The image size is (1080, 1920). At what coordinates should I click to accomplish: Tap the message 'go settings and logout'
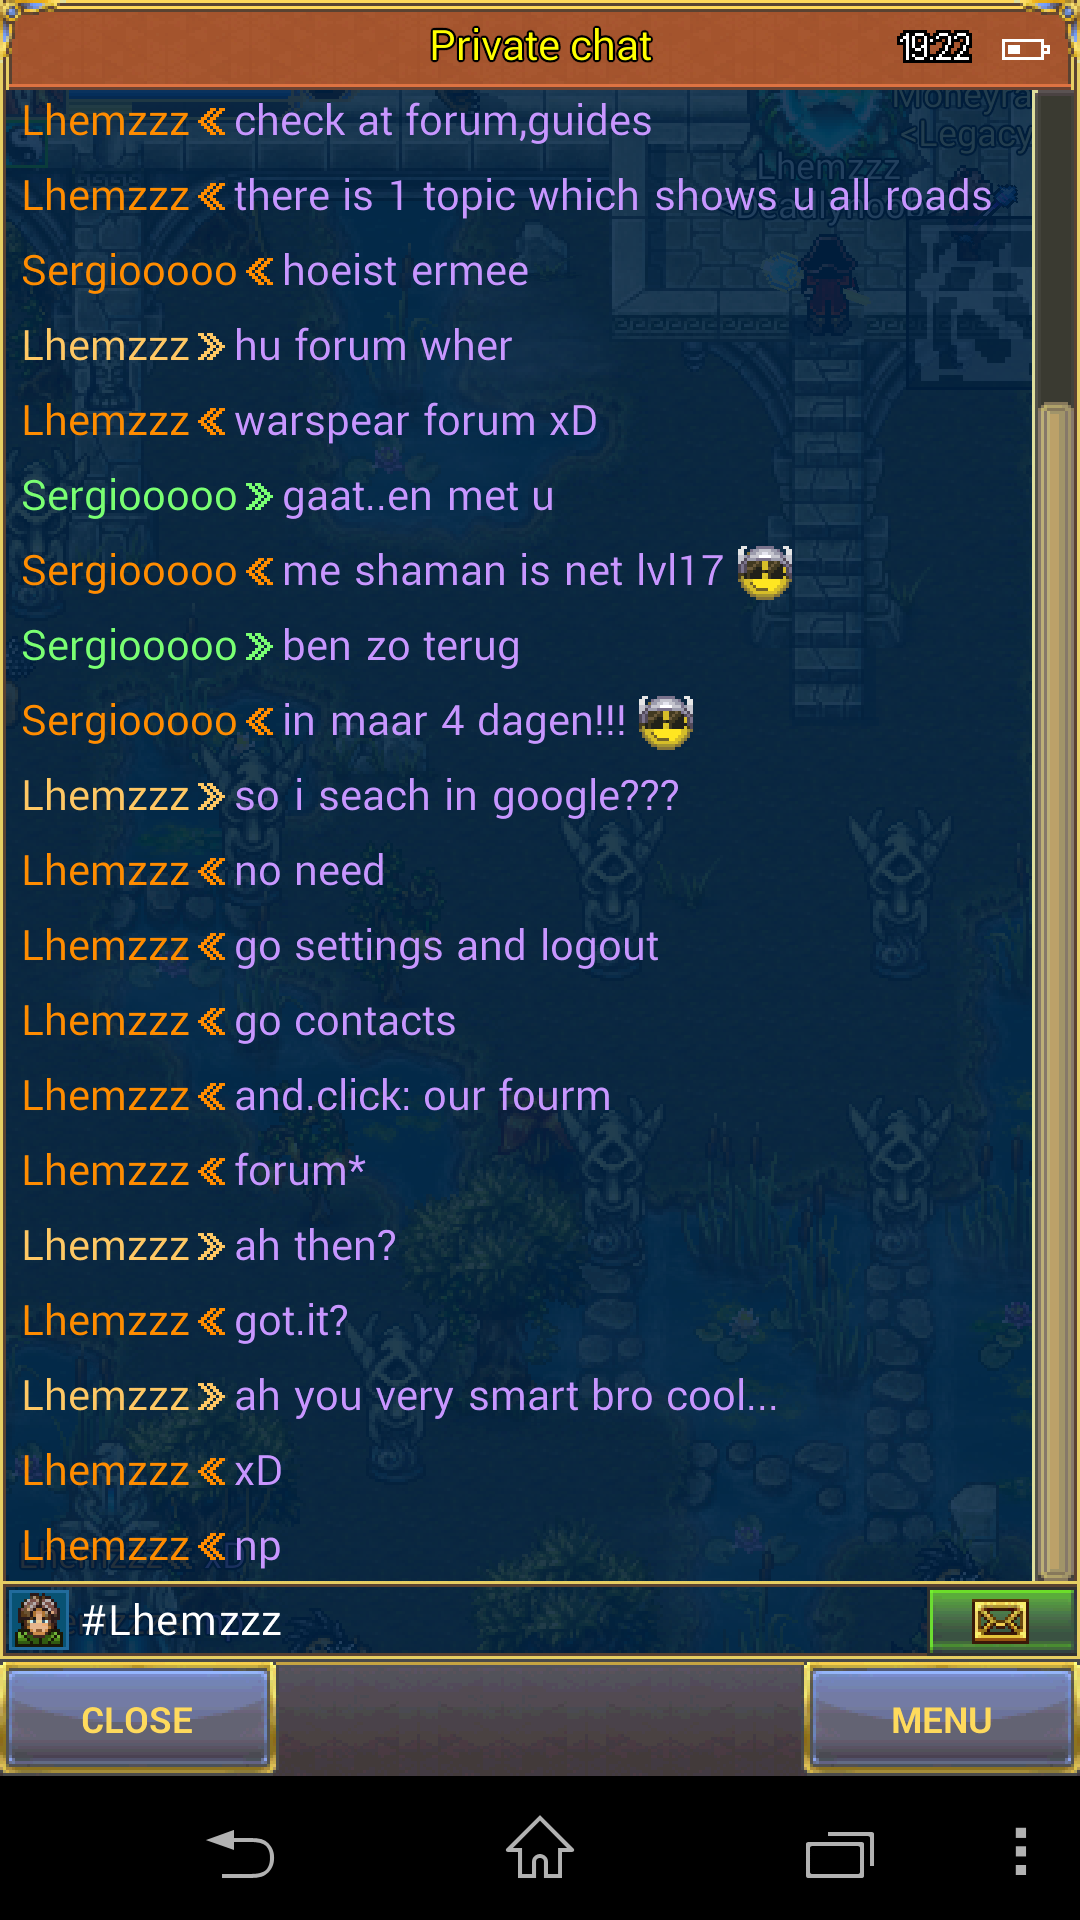446,947
